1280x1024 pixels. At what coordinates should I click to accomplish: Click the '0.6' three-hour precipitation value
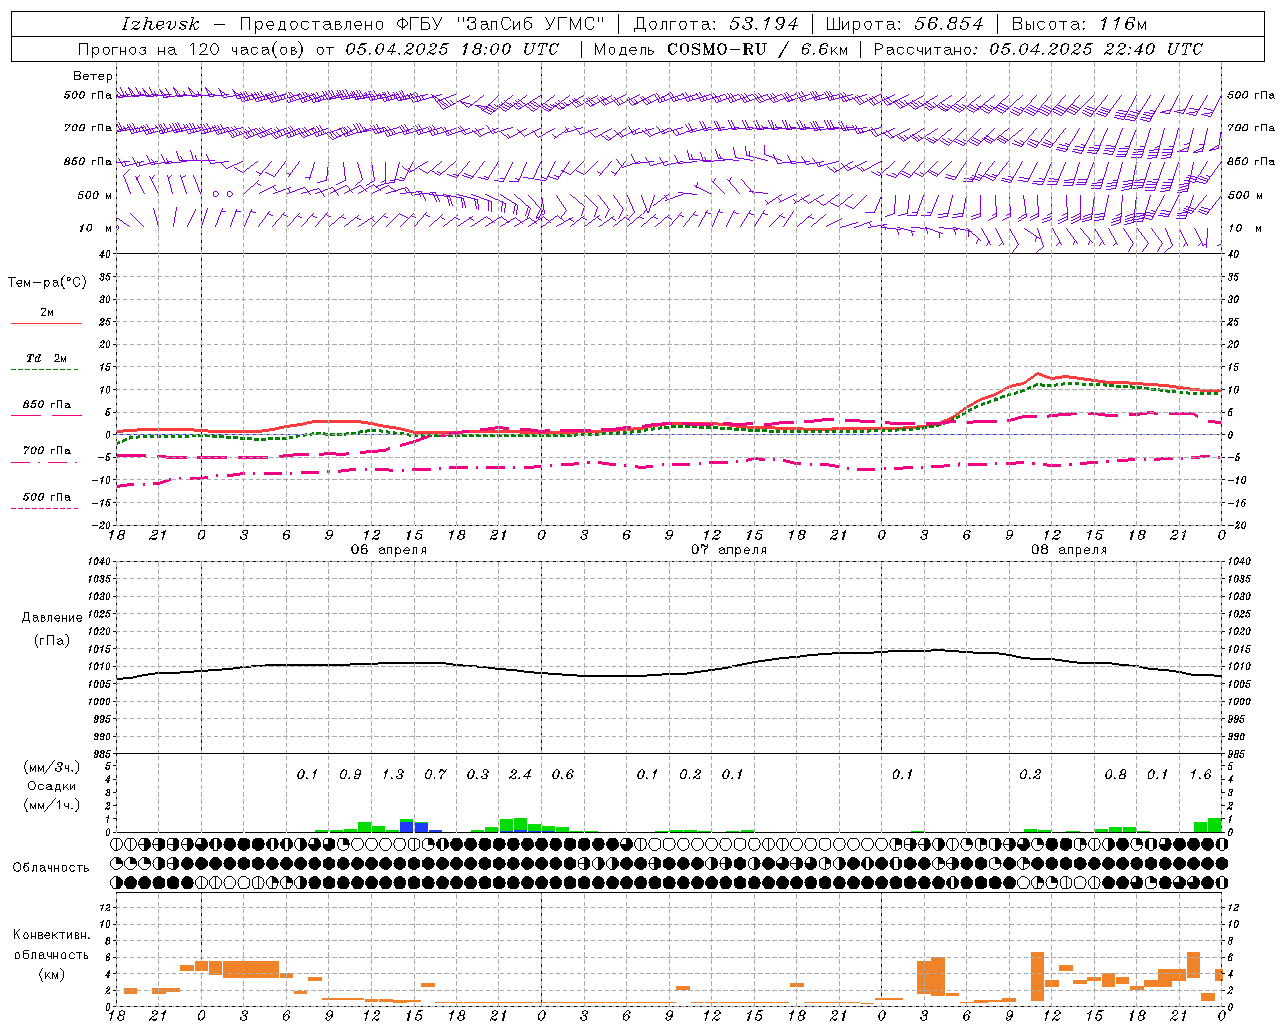coord(563,775)
